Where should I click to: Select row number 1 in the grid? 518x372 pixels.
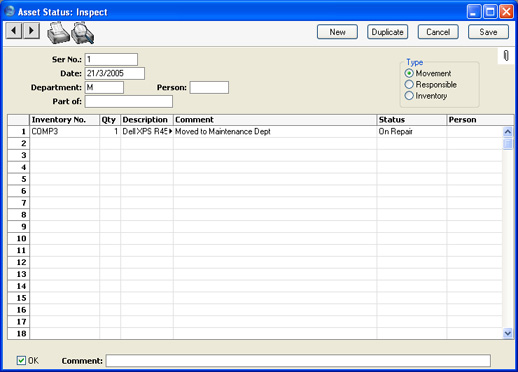point(19,131)
